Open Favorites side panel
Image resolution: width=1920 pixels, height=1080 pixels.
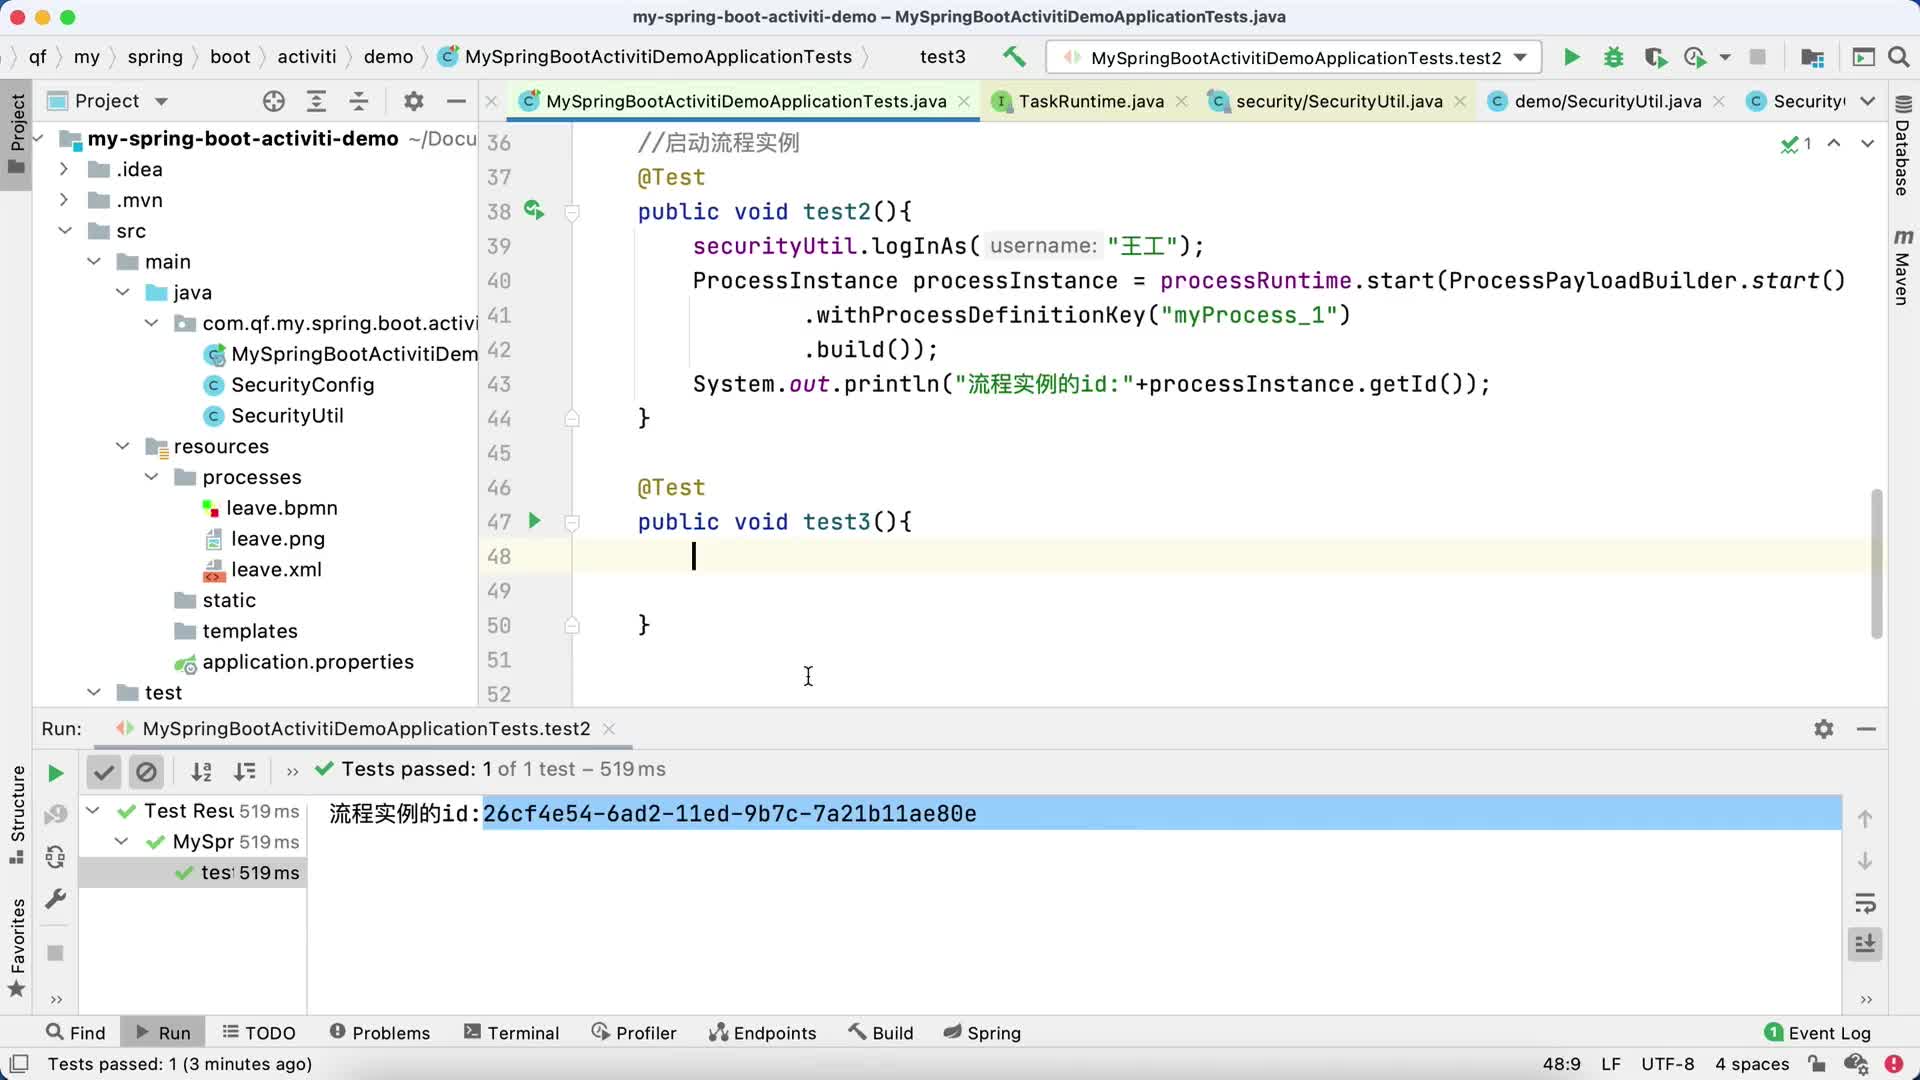(x=17, y=947)
